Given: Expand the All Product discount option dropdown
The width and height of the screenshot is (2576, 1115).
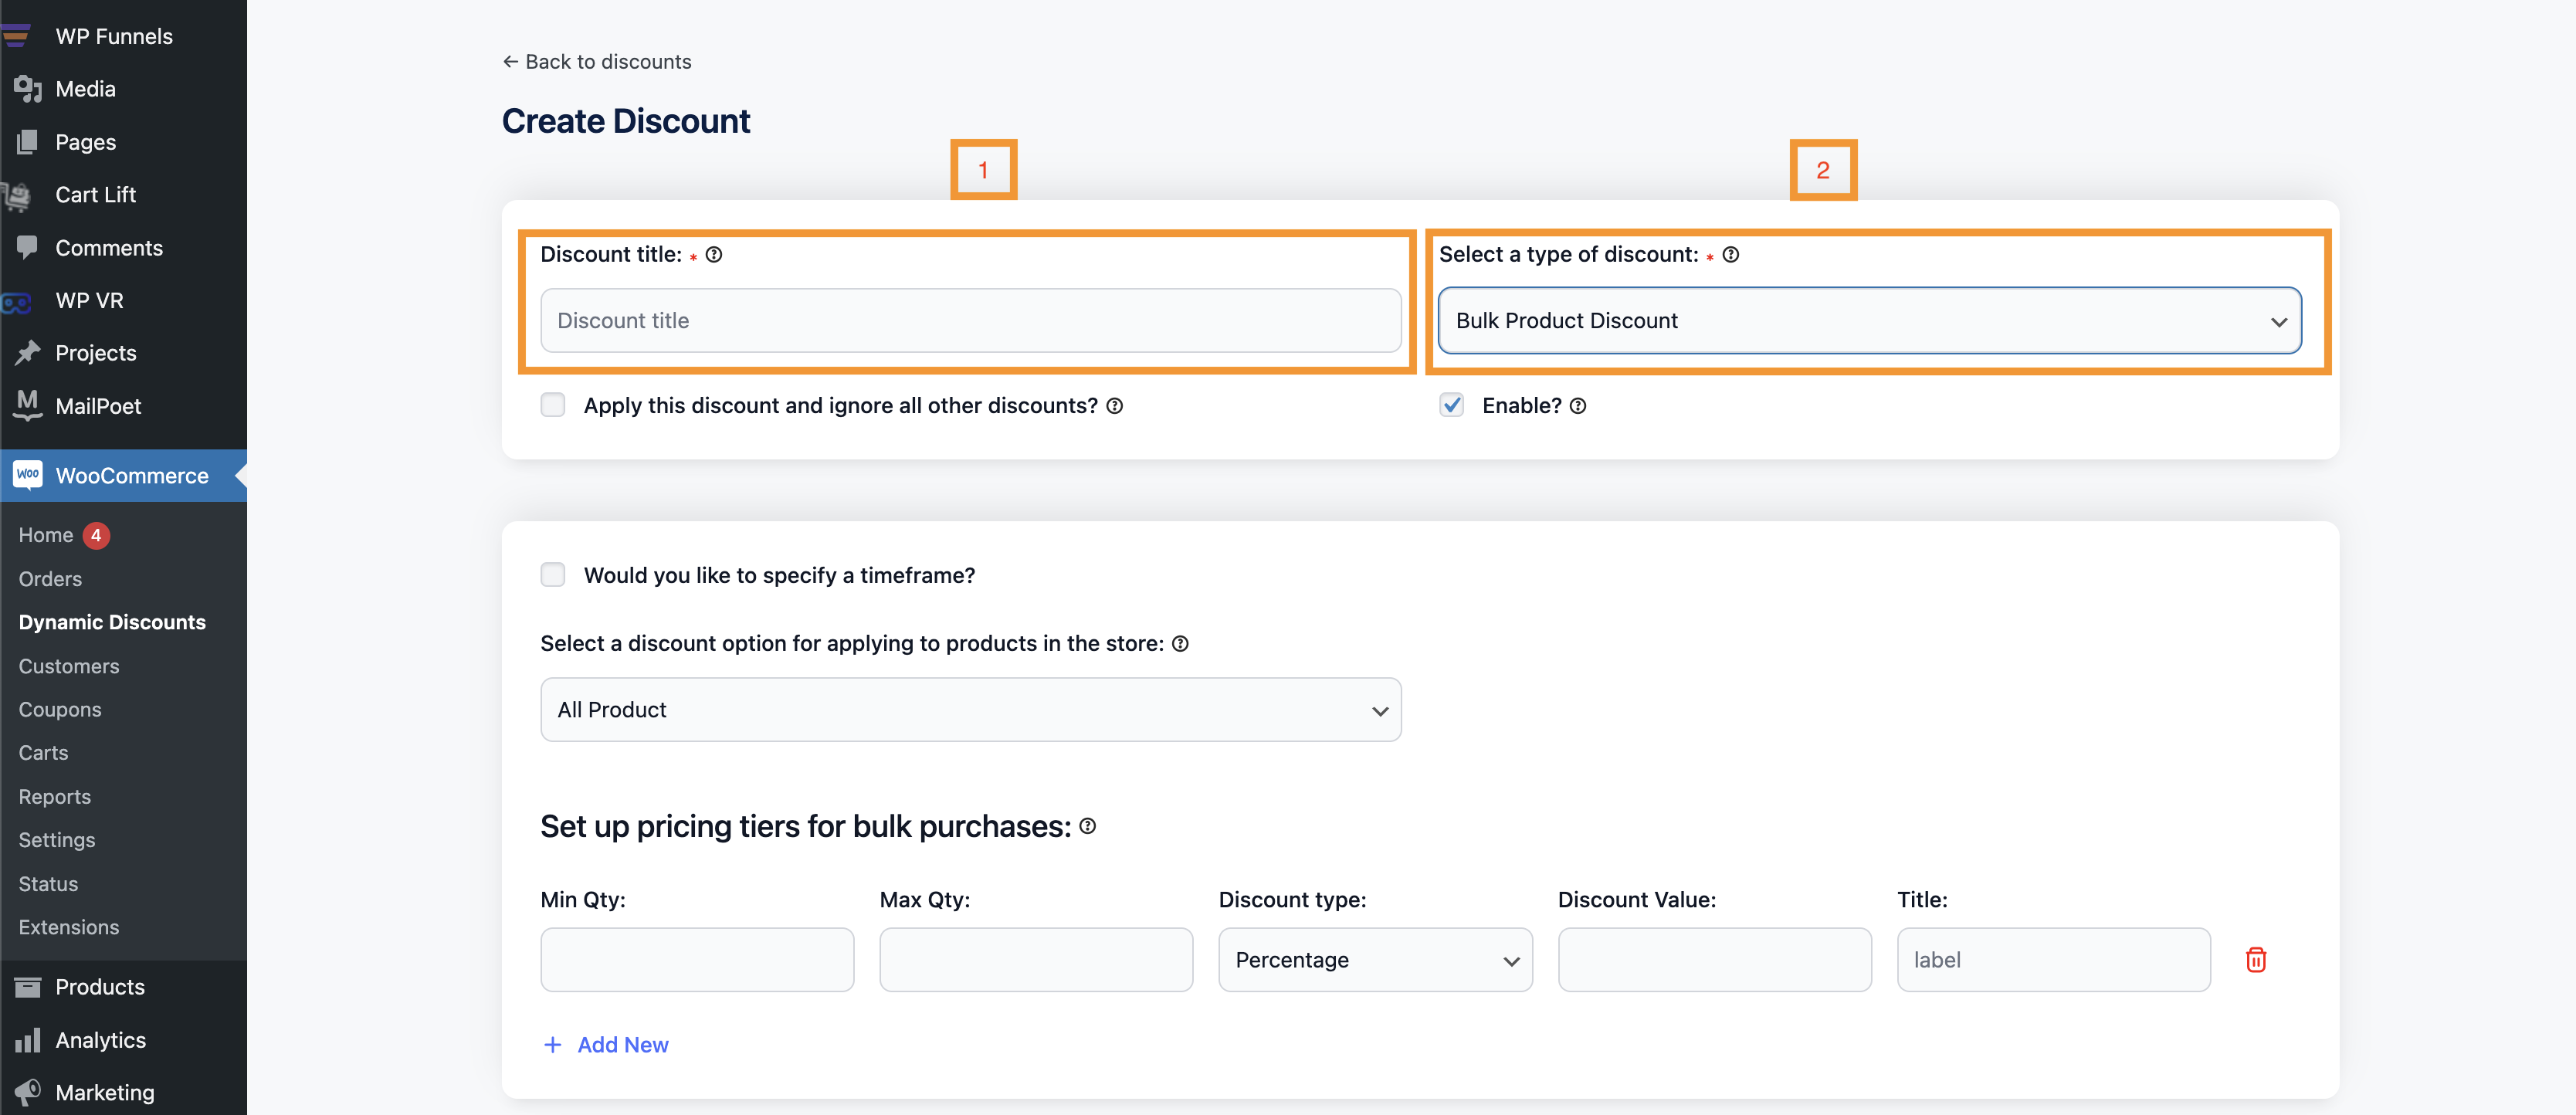Looking at the screenshot, I should 971,708.
